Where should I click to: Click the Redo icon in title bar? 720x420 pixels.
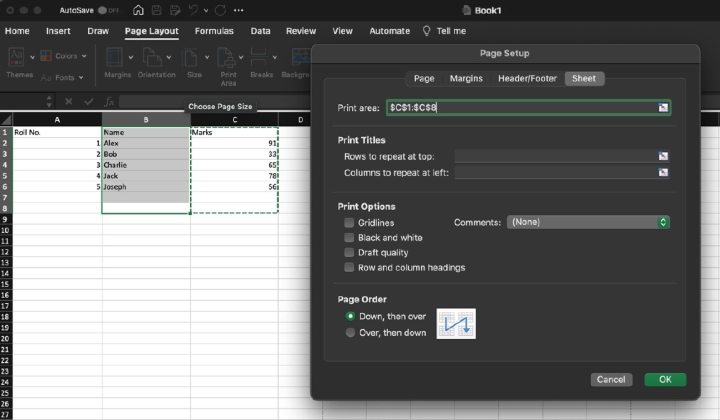pyautogui.click(x=220, y=10)
